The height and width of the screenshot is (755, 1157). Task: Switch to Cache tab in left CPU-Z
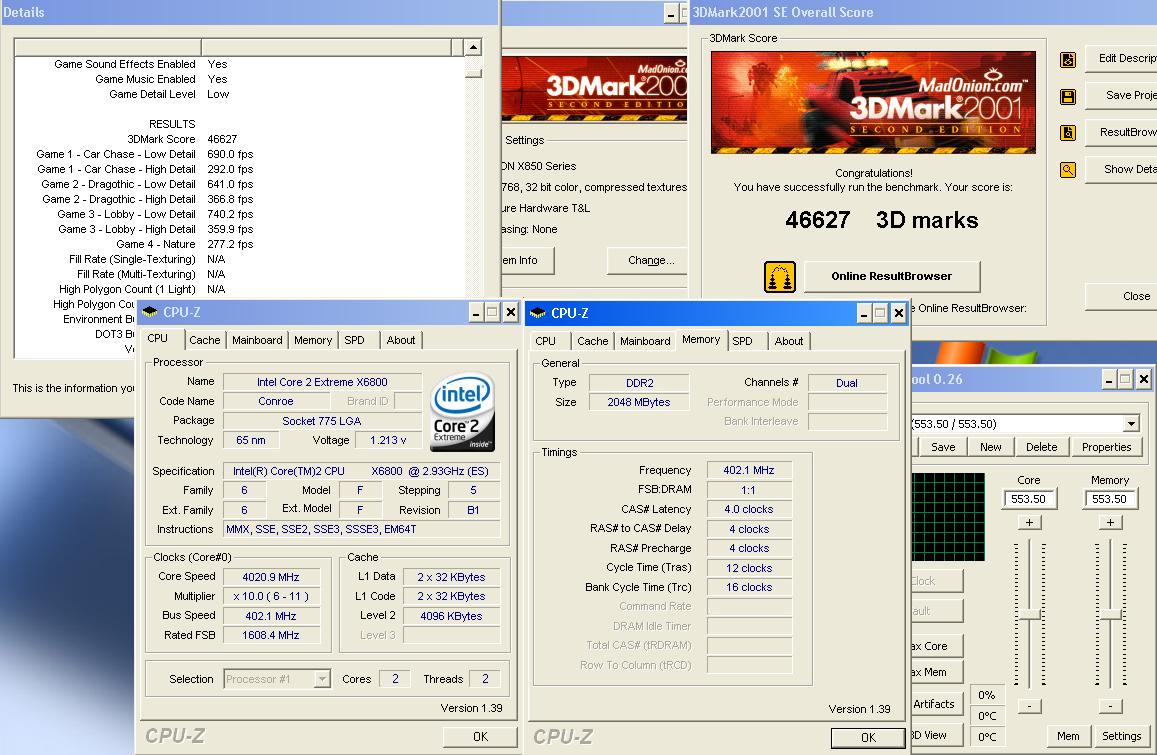pos(204,340)
